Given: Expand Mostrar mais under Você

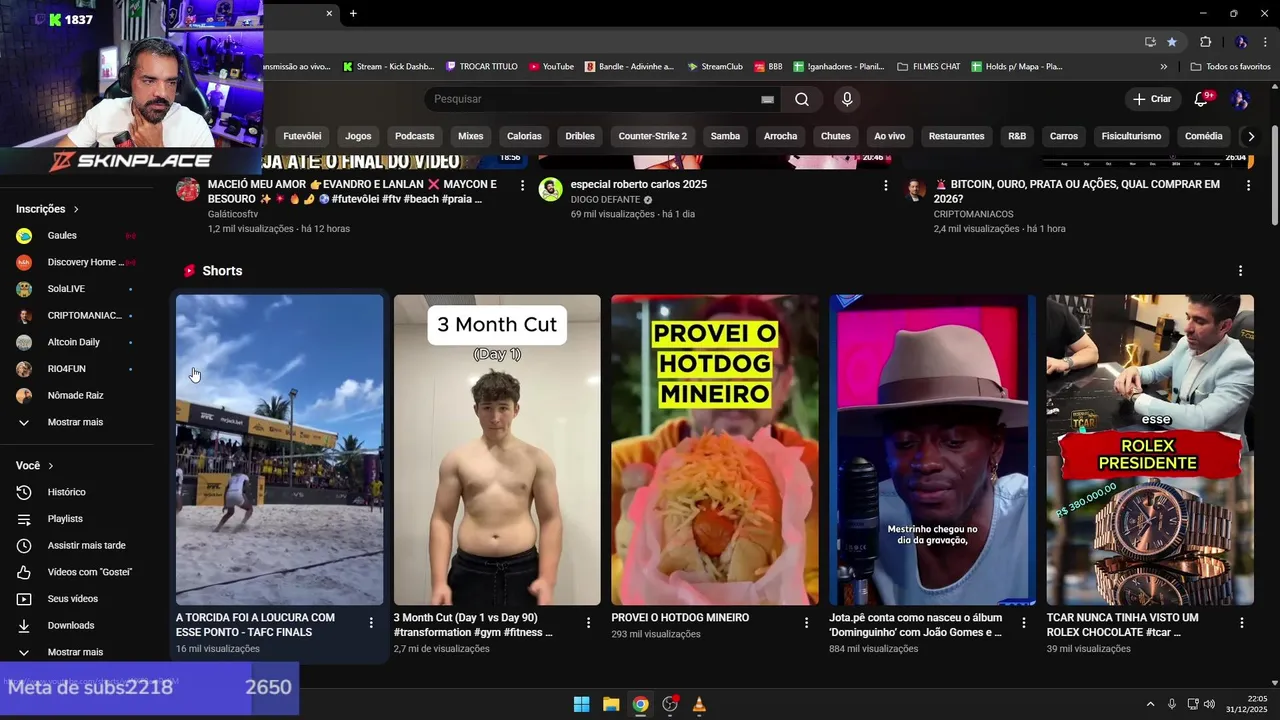Looking at the screenshot, I should 76,652.
